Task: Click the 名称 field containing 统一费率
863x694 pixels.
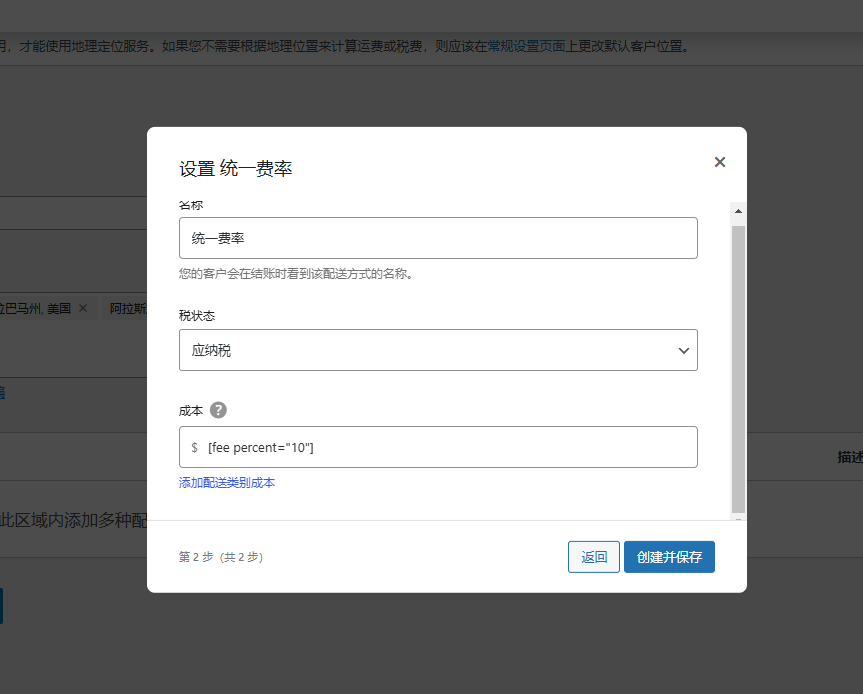Action: [x=437, y=238]
